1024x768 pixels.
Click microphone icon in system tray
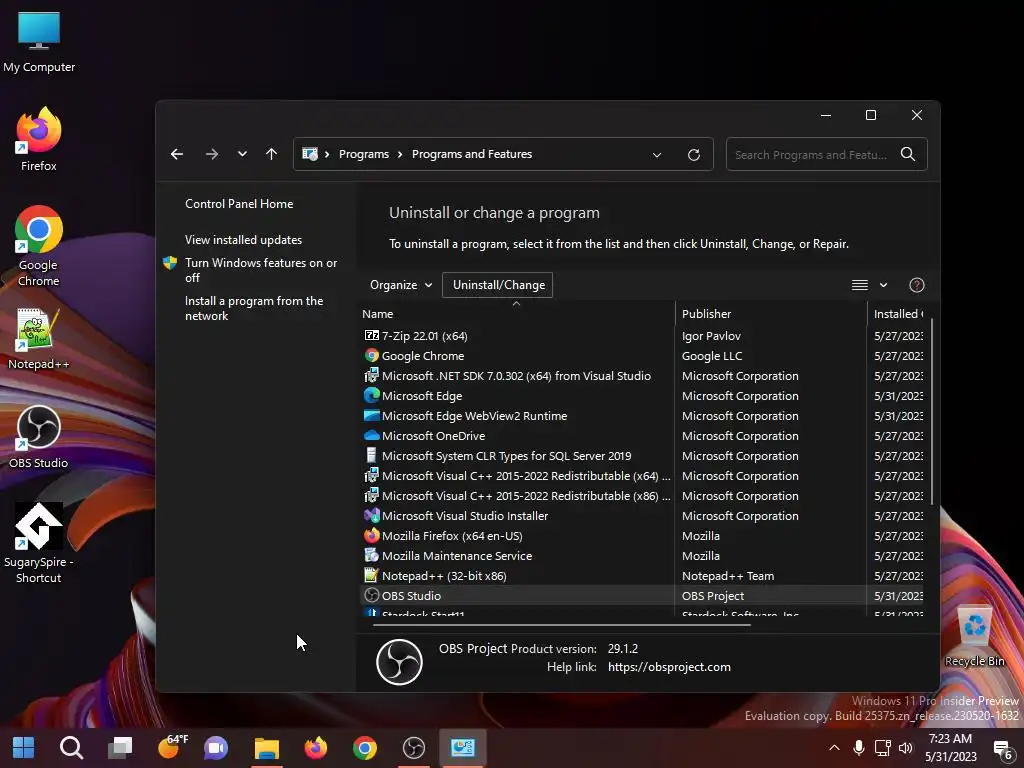(x=859, y=748)
